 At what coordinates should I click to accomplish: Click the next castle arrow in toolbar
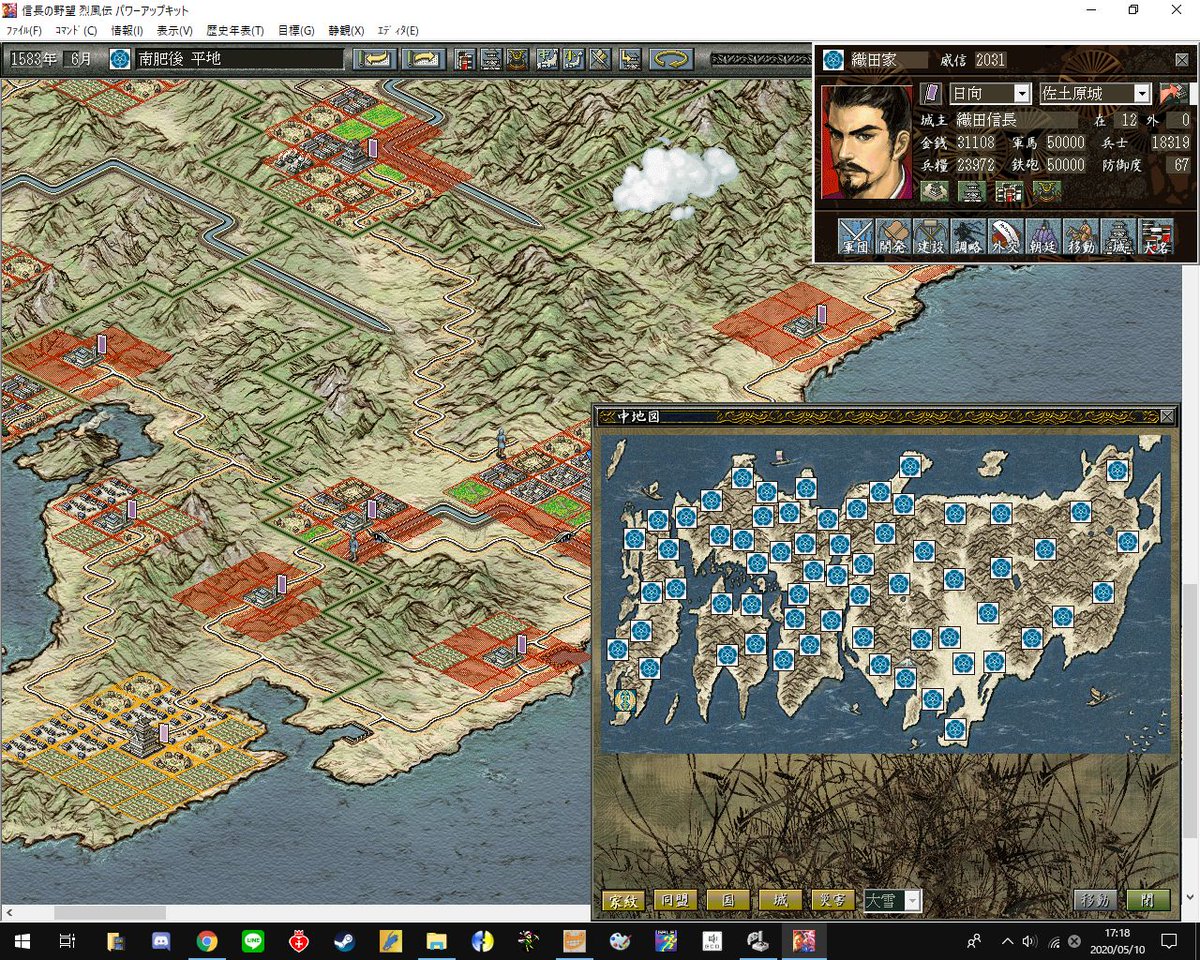click(424, 59)
